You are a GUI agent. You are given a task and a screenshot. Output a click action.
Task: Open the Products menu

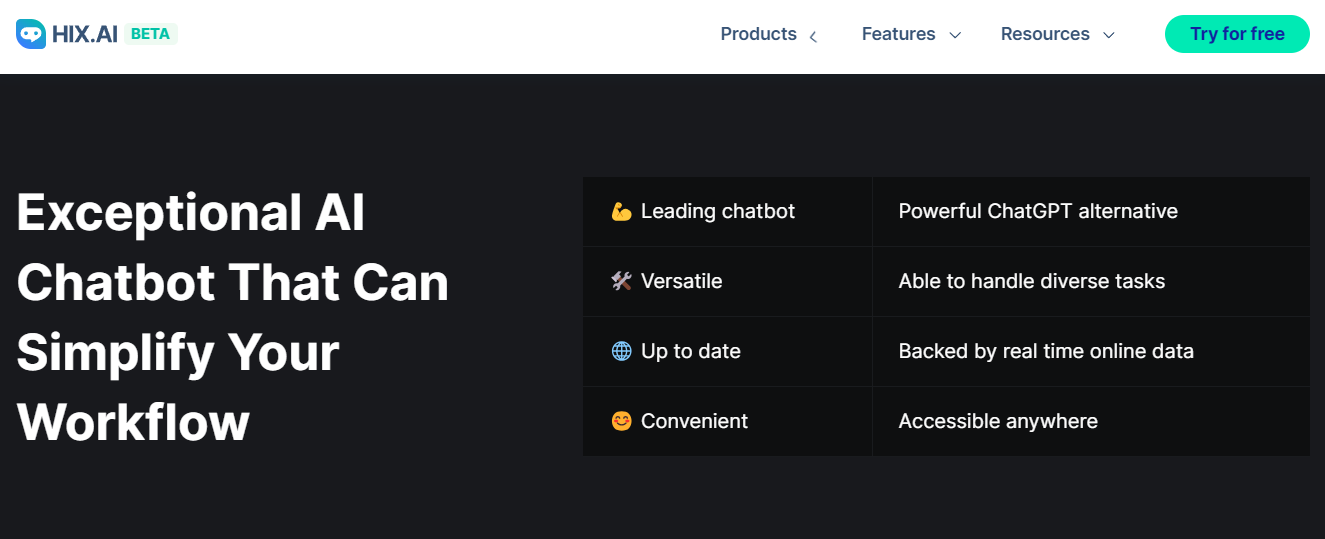tap(758, 34)
